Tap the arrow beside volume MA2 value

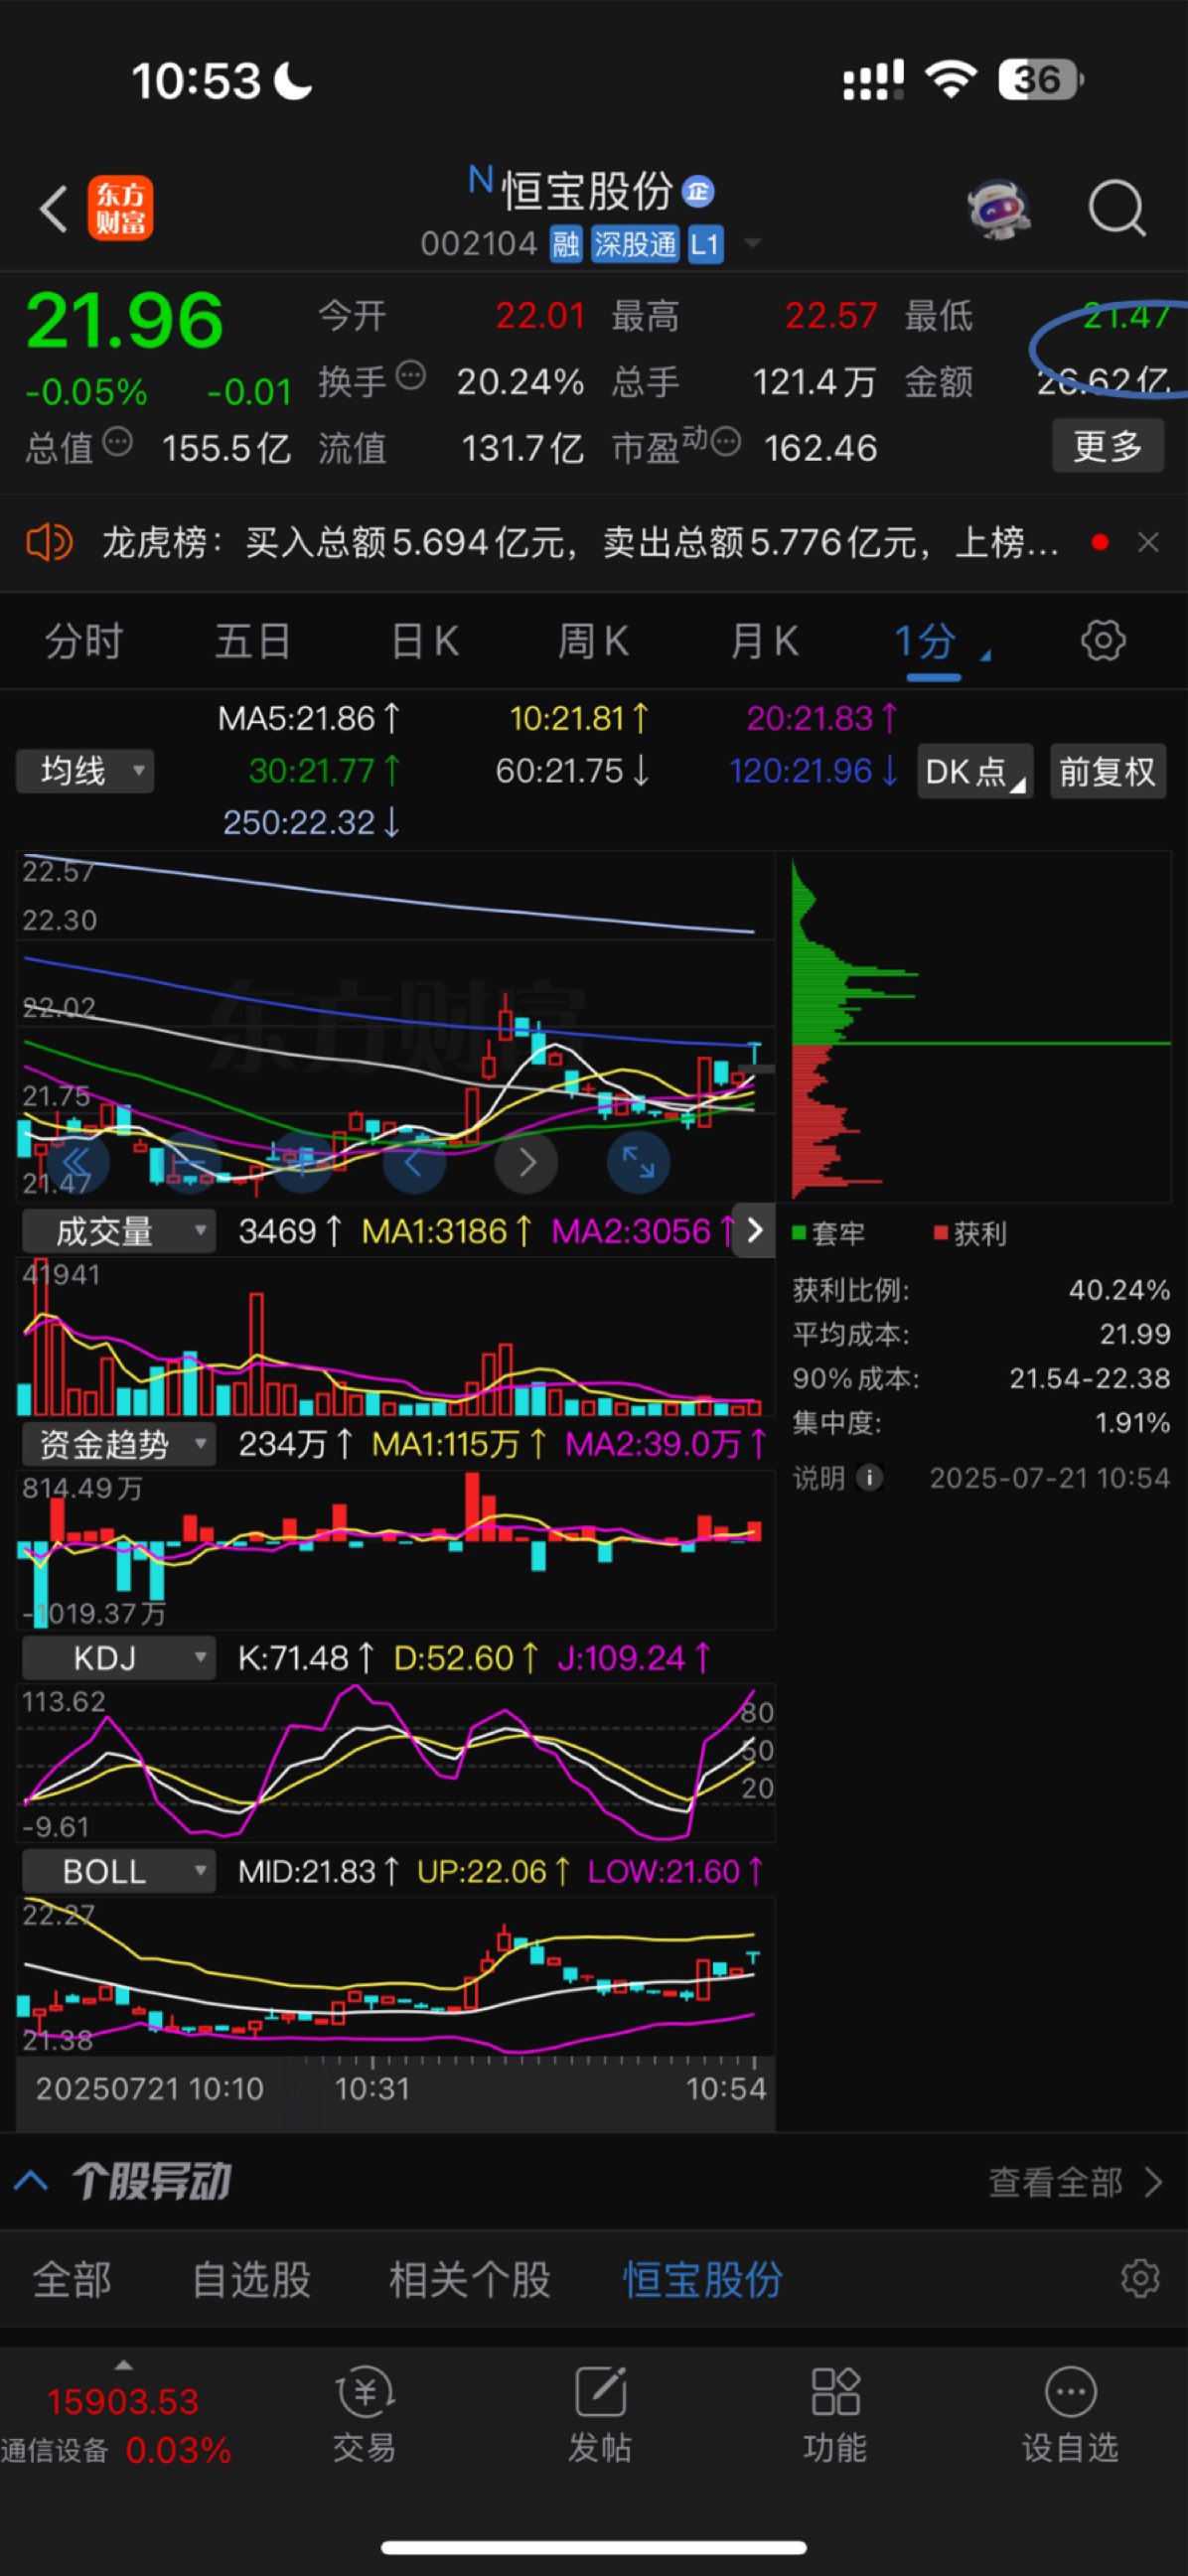[x=755, y=1231]
